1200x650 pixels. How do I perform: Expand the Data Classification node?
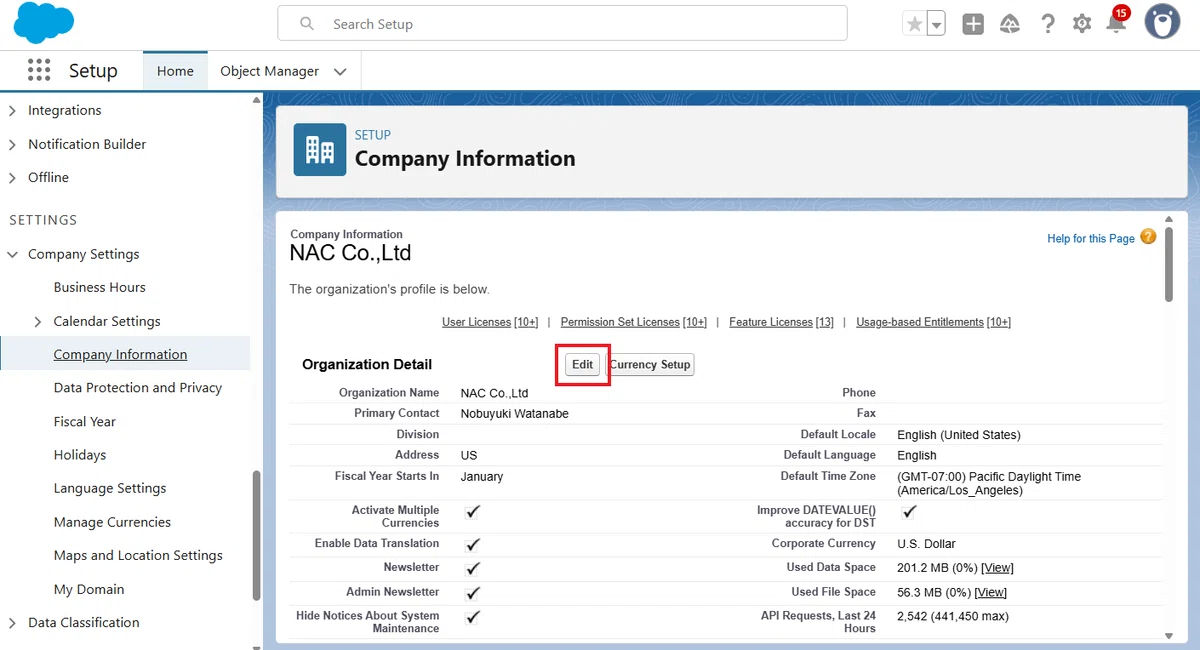[x=12, y=623]
